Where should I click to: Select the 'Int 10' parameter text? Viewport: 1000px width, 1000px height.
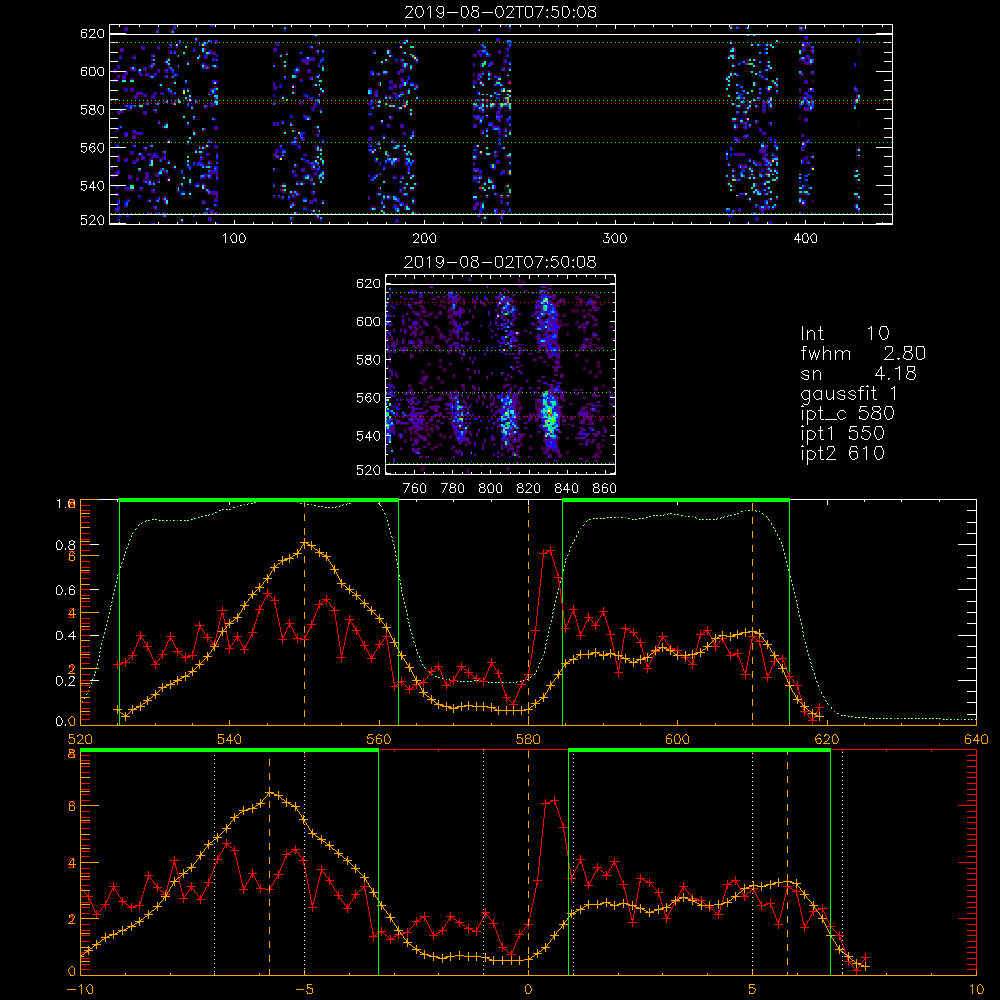[x=844, y=333]
